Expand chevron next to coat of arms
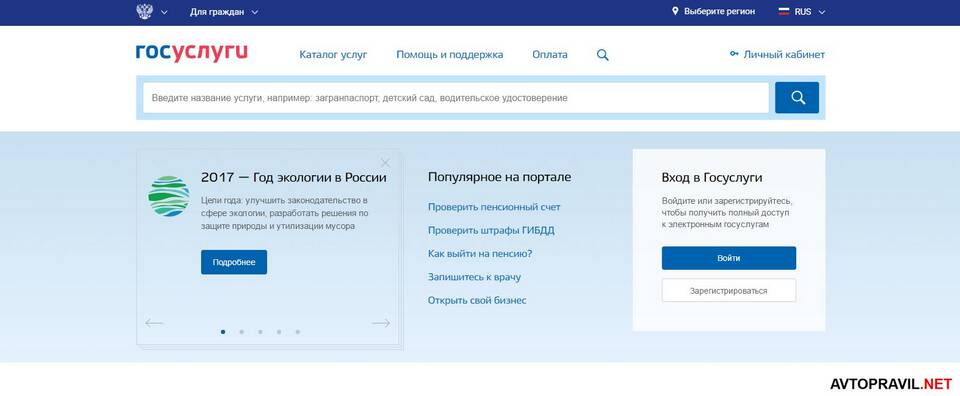 tap(163, 12)
